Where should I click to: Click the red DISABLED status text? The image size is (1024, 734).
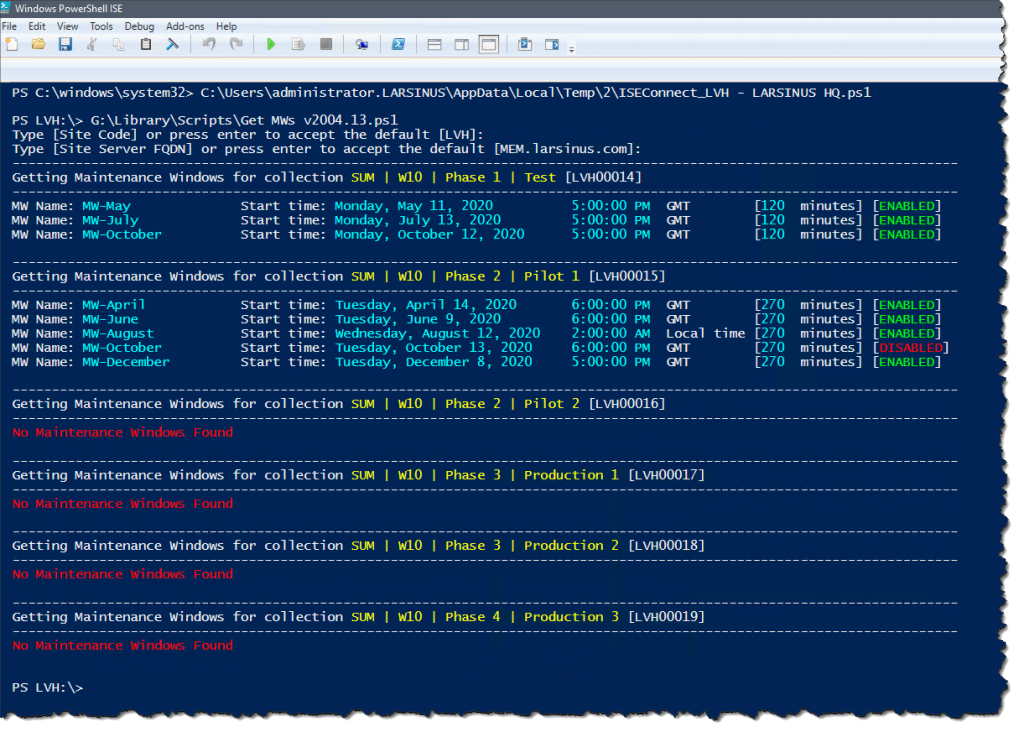(910, 347)
